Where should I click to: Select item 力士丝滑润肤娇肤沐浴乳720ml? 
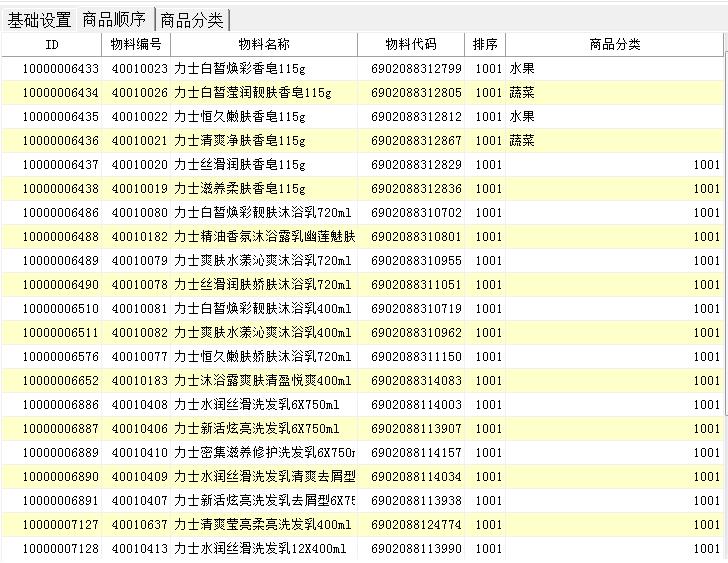coord(263,285)
